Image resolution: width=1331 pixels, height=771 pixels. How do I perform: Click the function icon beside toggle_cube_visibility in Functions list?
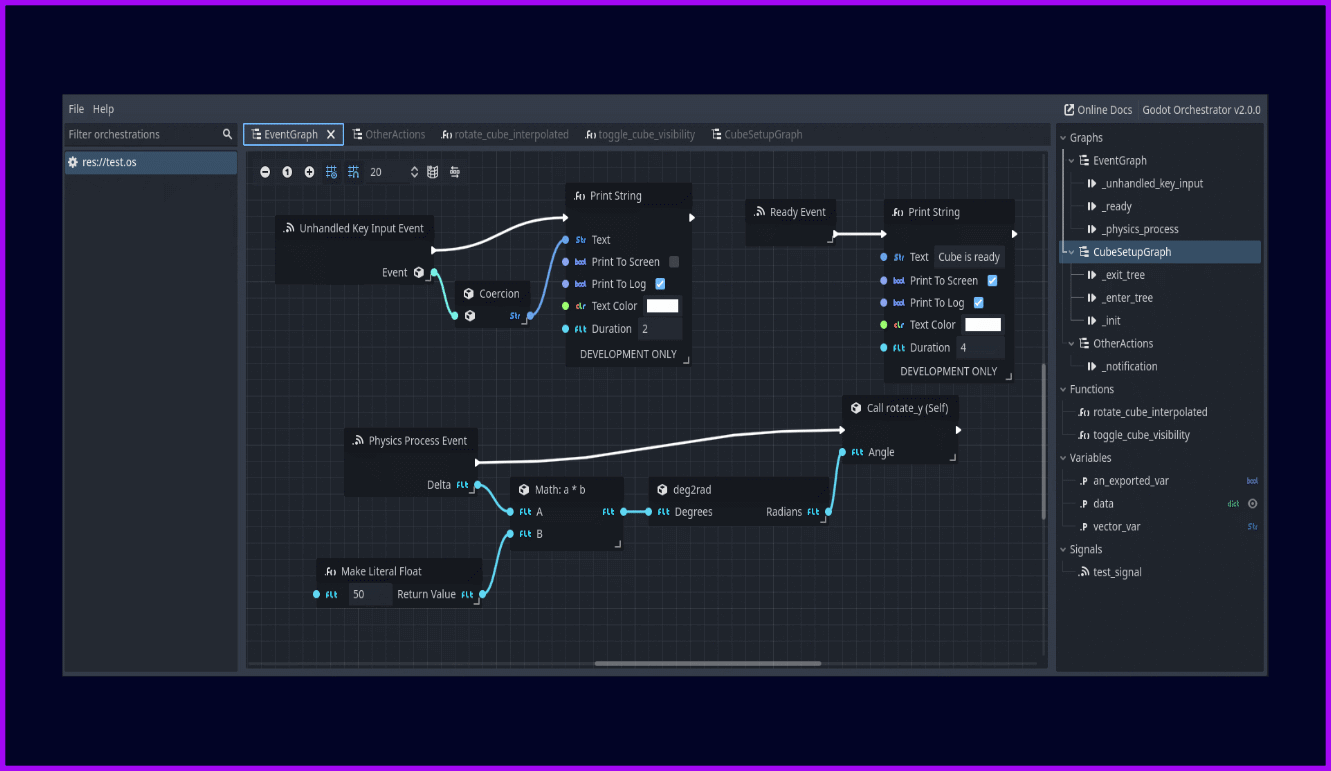coord(1084,435)
